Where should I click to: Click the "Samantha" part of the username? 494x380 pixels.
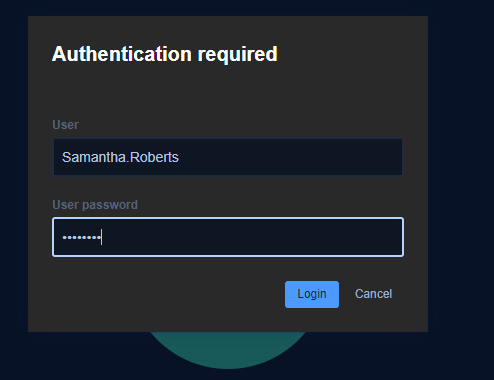94,157
